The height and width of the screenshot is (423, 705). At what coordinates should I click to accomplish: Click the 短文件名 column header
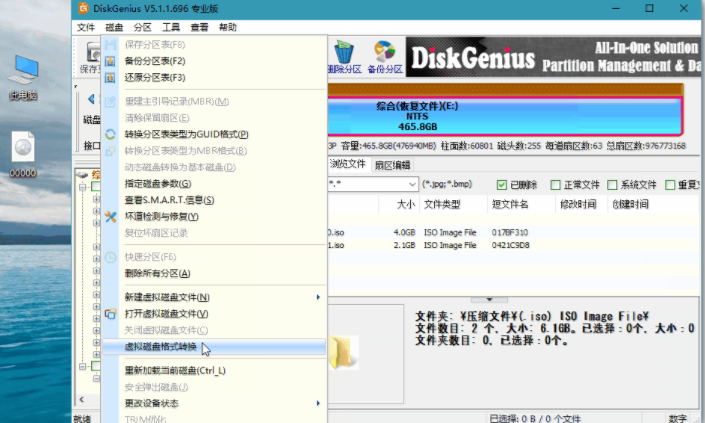(521, 204)
